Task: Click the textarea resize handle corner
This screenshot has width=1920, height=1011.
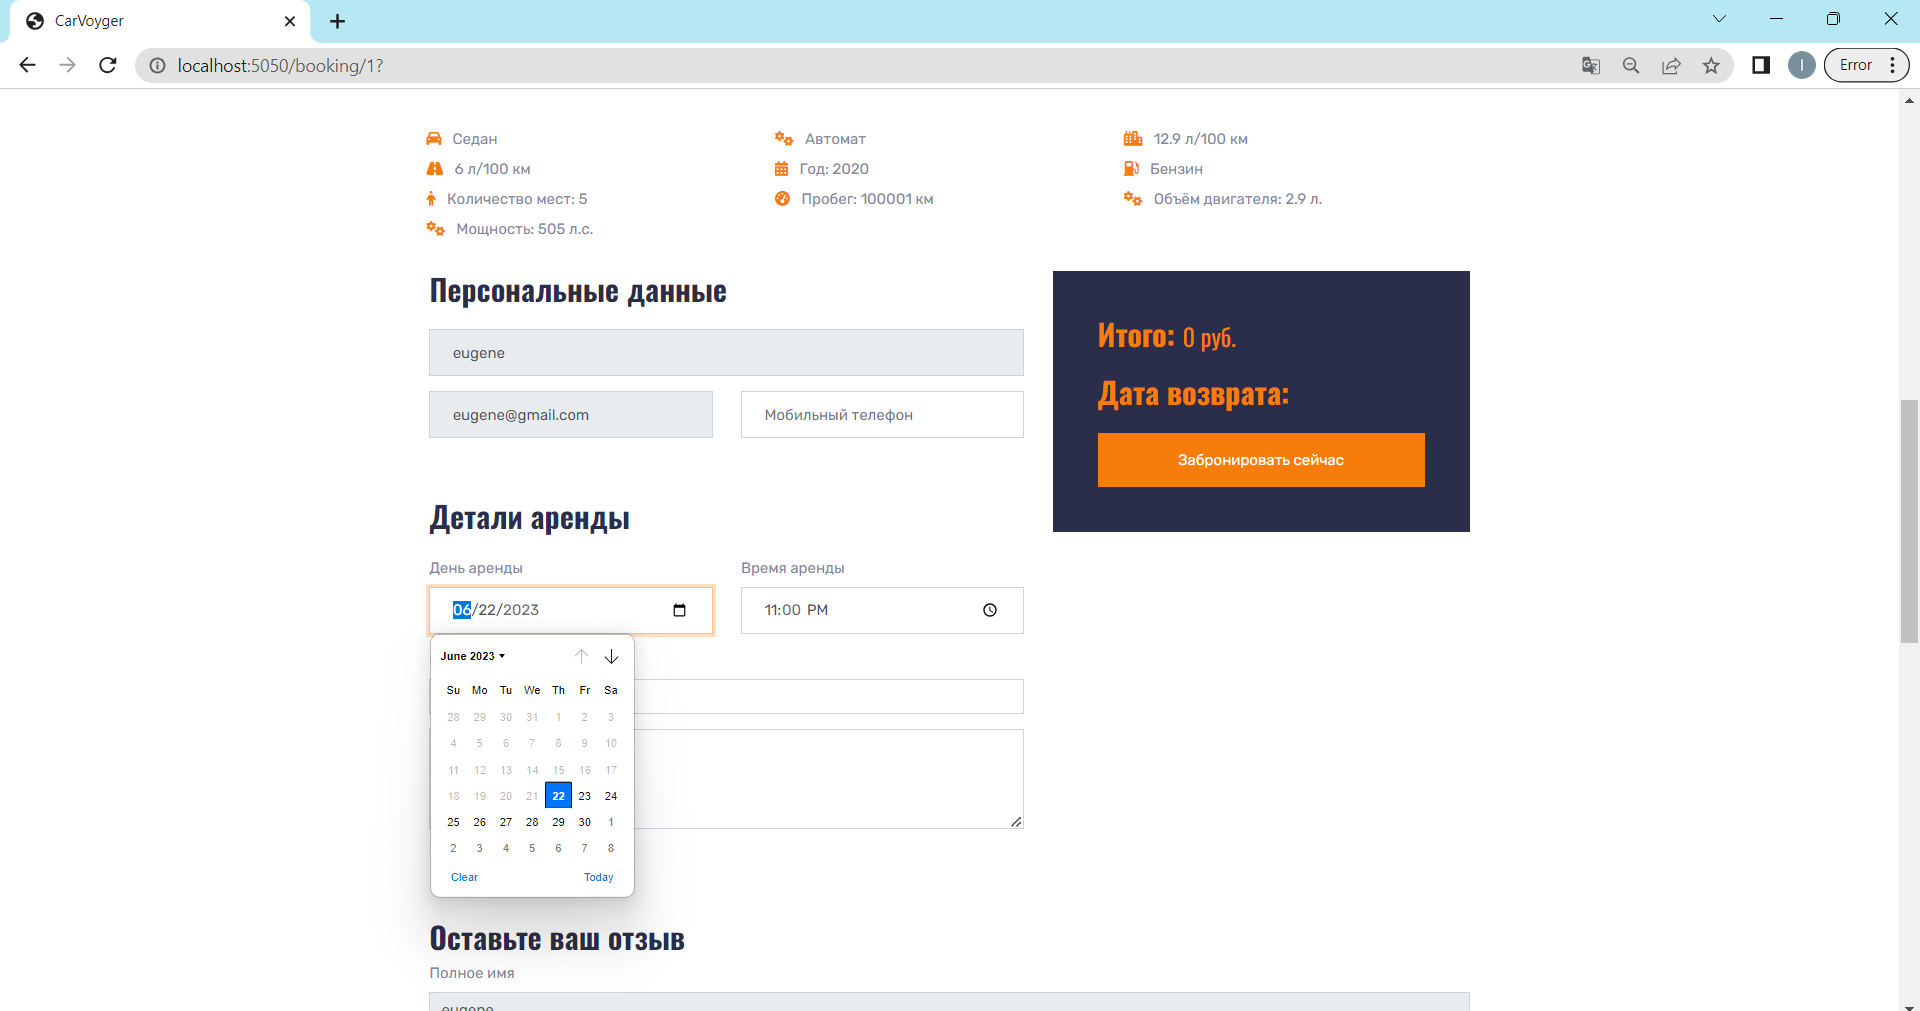Action: pos(1016,821)
